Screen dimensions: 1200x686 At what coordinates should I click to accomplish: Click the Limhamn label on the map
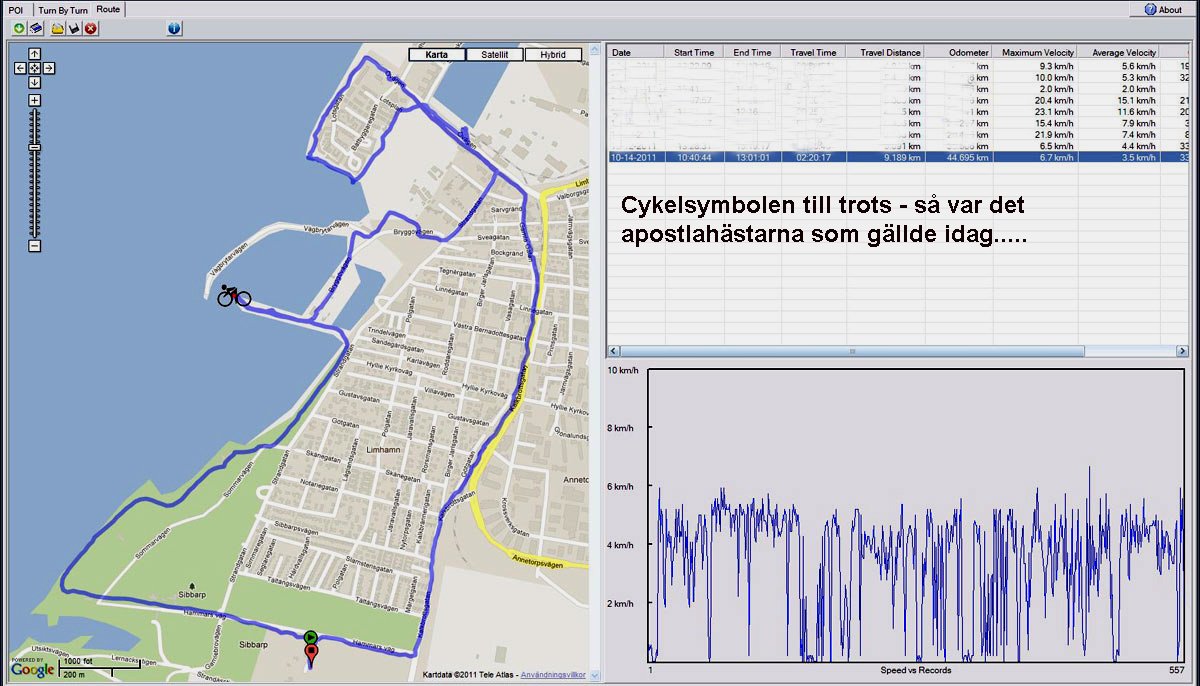[384, 452]
